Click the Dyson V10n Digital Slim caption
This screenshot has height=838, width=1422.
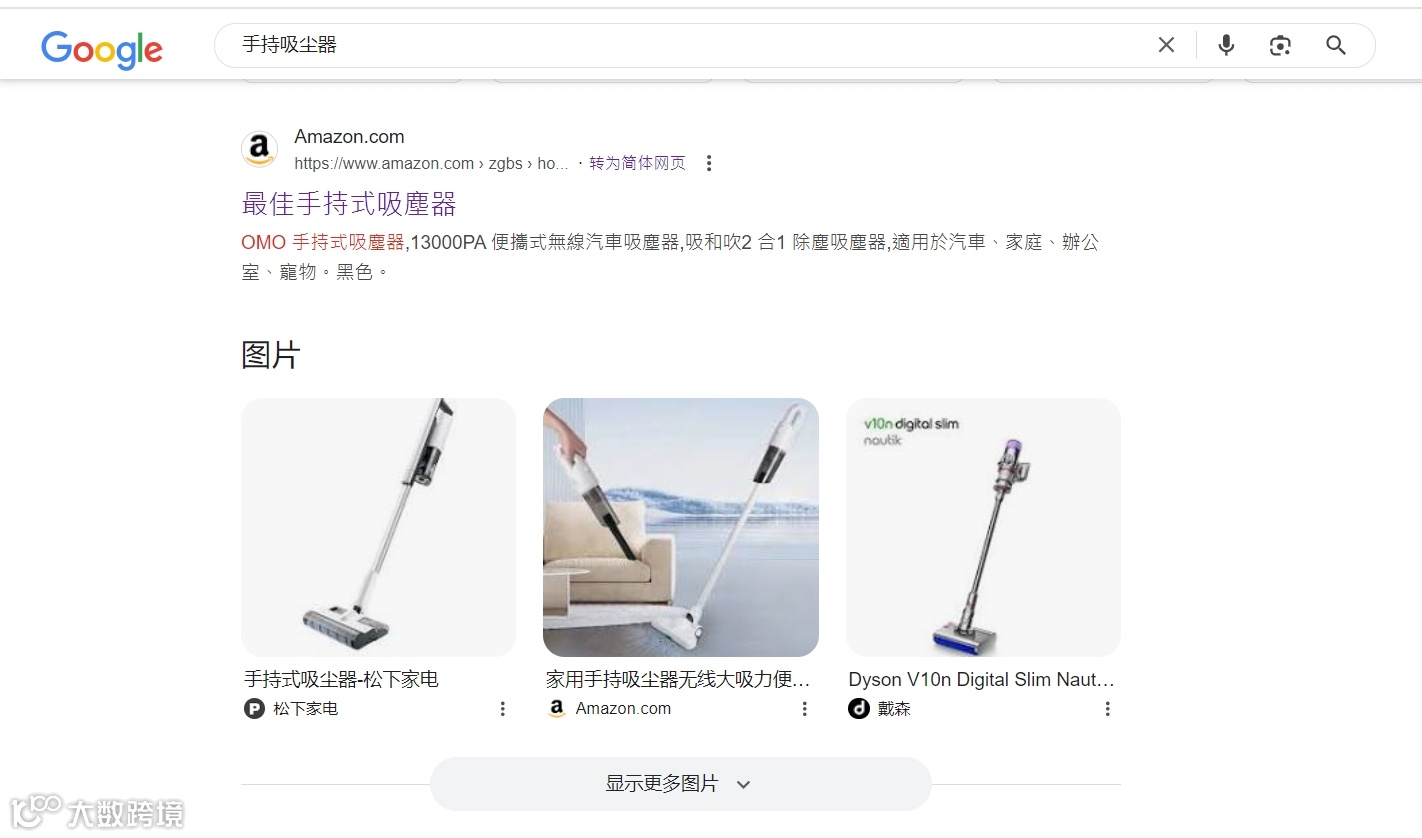981,680
